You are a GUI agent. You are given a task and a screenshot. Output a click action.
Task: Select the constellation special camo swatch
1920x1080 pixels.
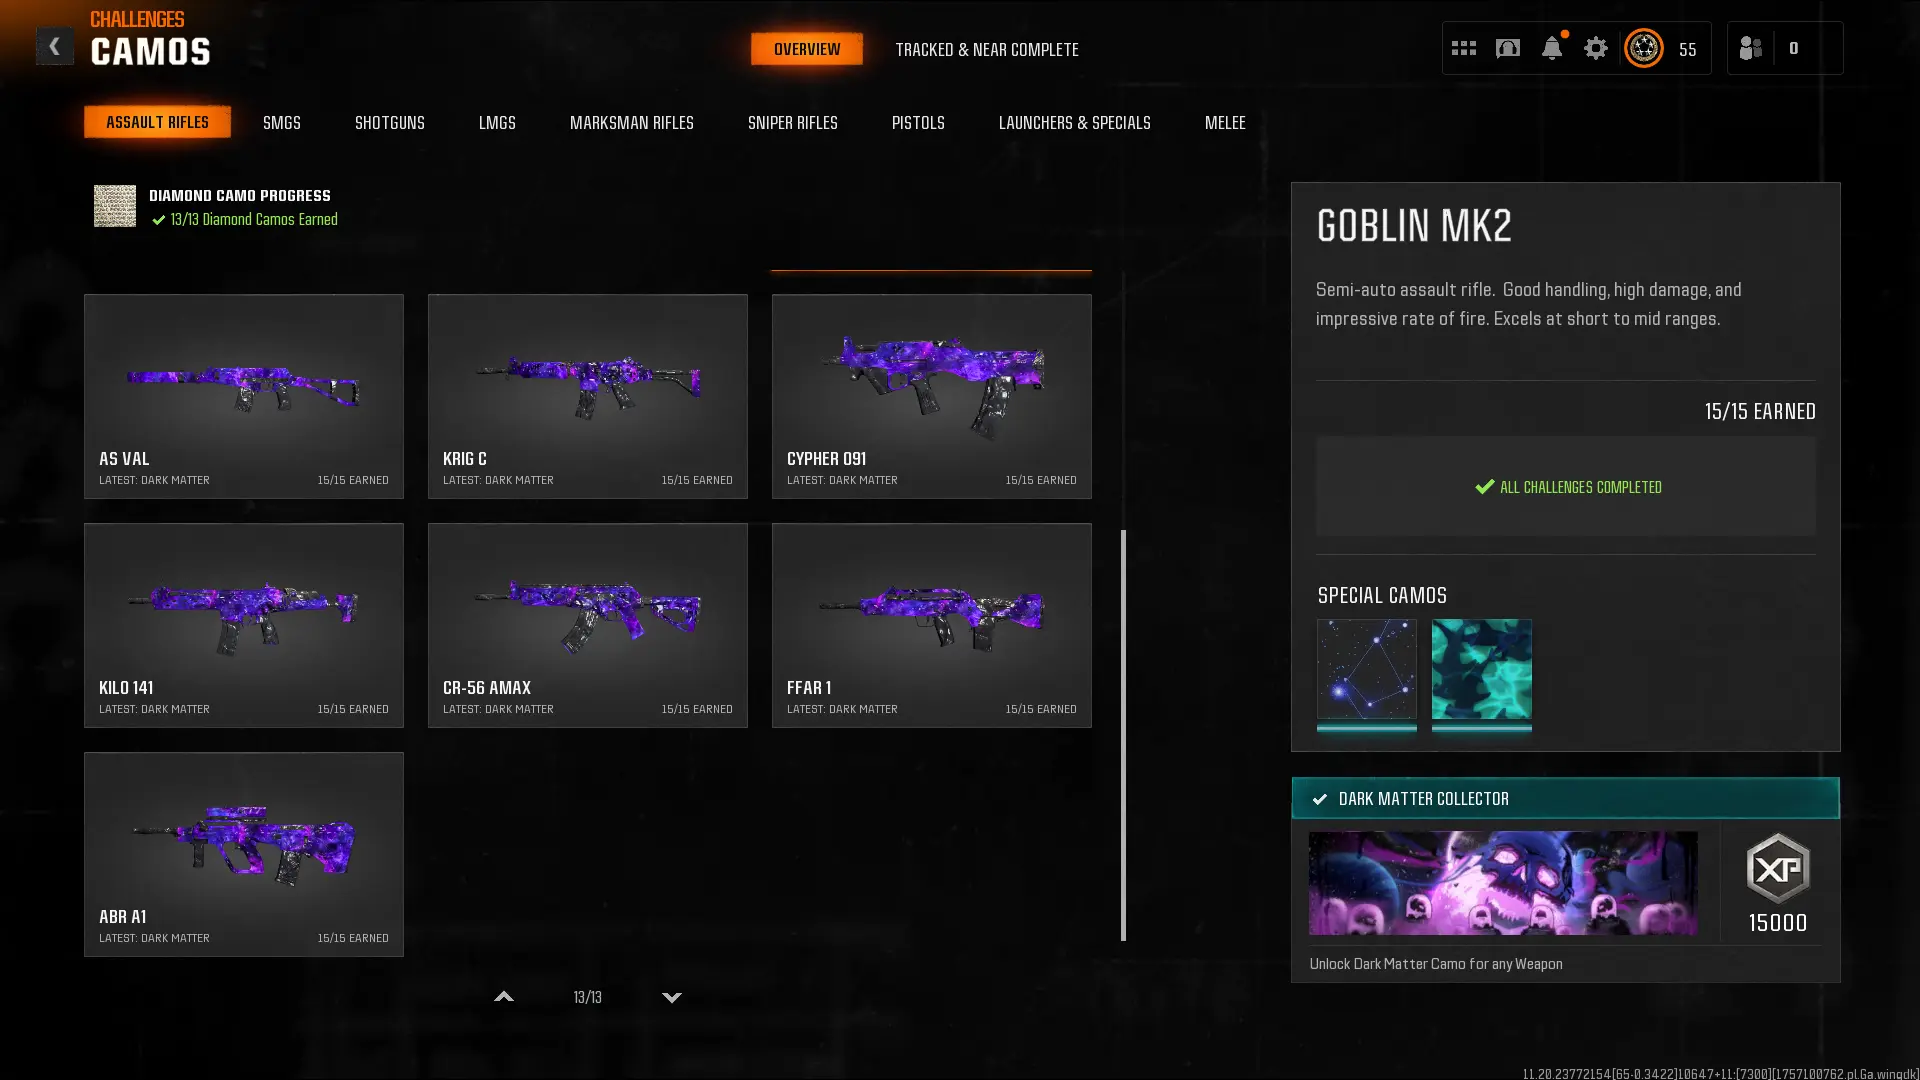[x=1366, y=669]
